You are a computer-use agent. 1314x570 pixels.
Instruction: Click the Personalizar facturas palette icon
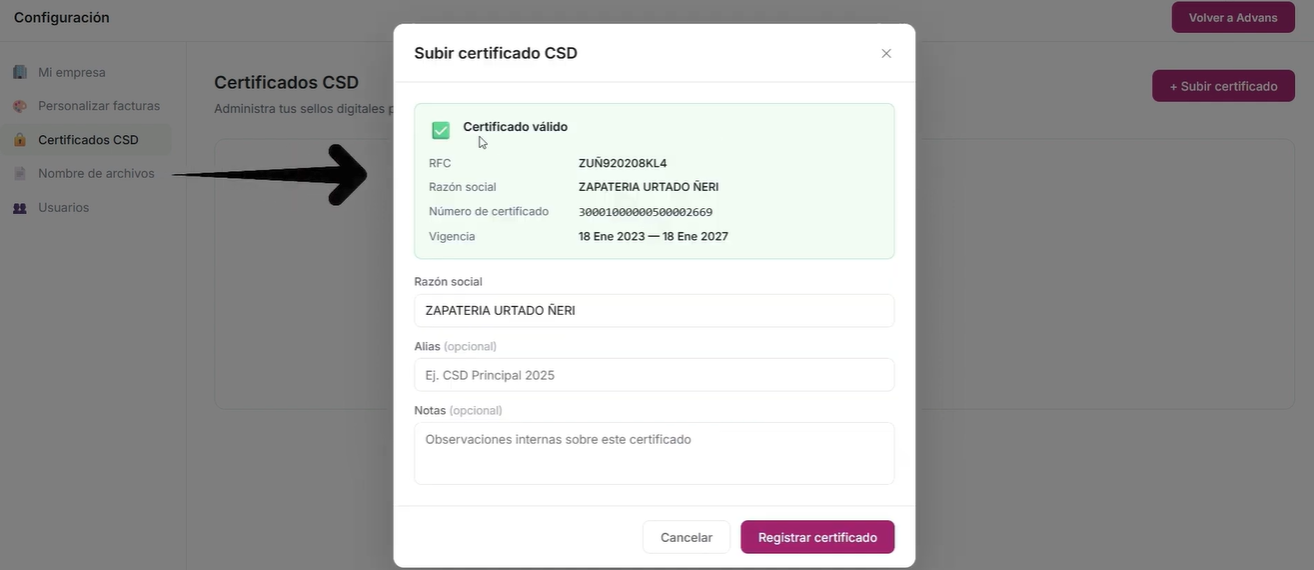20,106
